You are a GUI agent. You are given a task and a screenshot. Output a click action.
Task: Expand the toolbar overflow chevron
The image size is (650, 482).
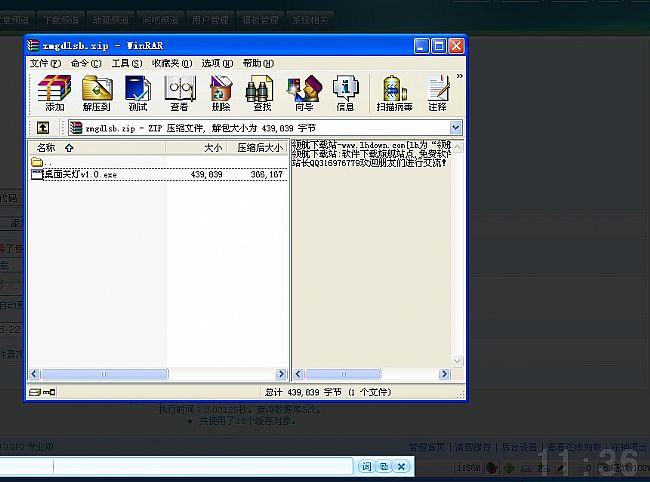[x=459, y=76]
